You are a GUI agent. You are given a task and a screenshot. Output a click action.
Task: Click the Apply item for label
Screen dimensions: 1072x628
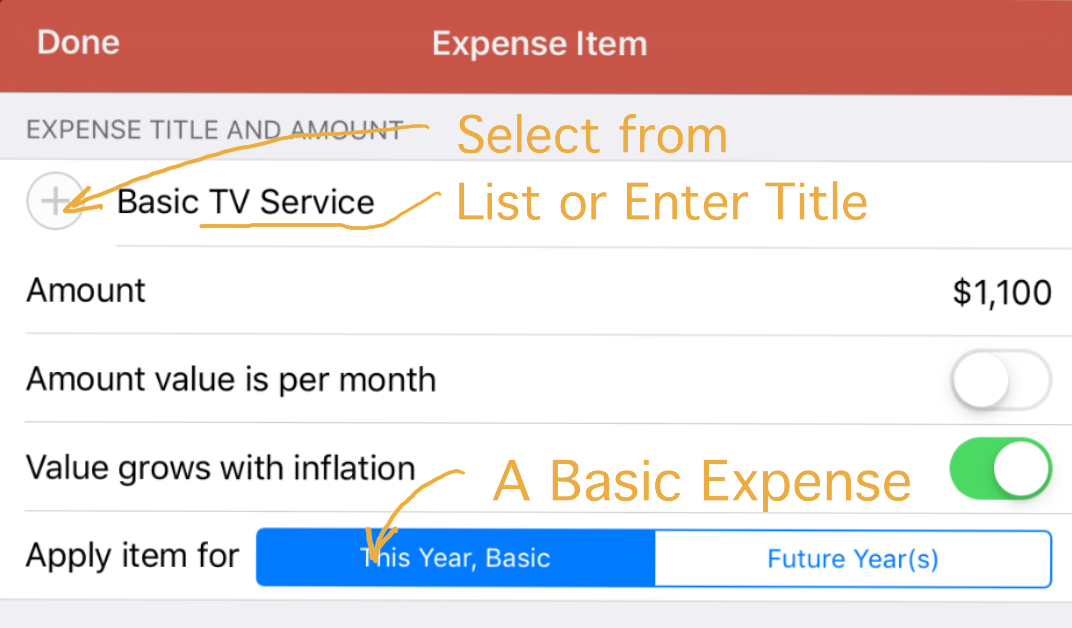pyautogui.click(x=133, y=556)
